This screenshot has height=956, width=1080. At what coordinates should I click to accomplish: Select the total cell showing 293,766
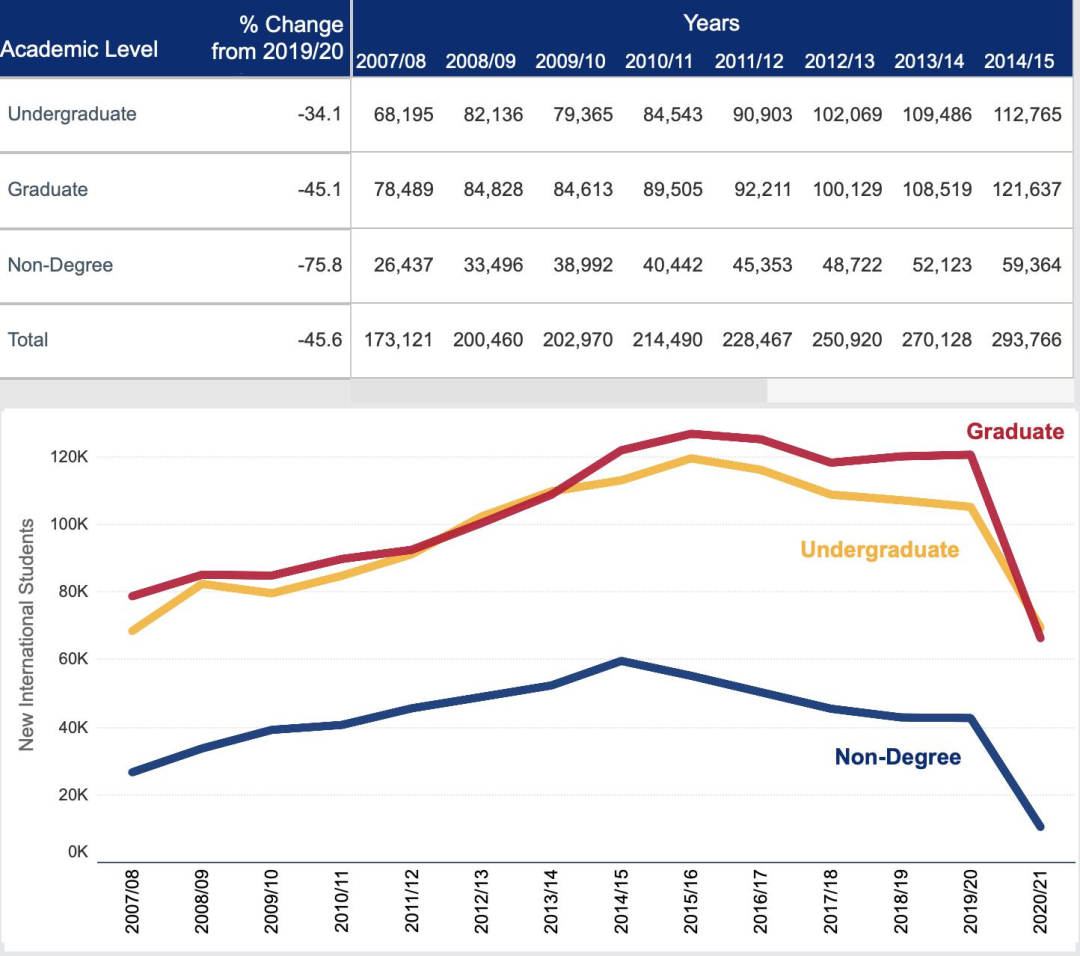[x=1027, y=340]
